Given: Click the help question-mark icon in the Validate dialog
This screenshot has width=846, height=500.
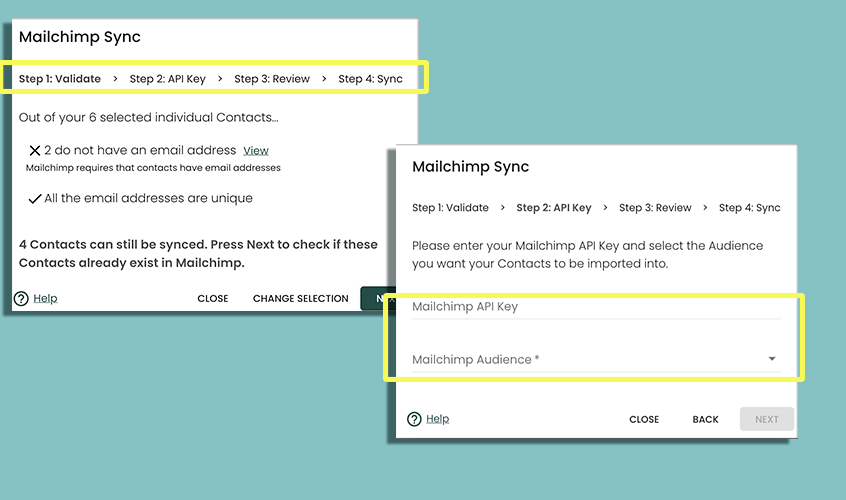Looking at the screenshot, I should coord(21,298).
